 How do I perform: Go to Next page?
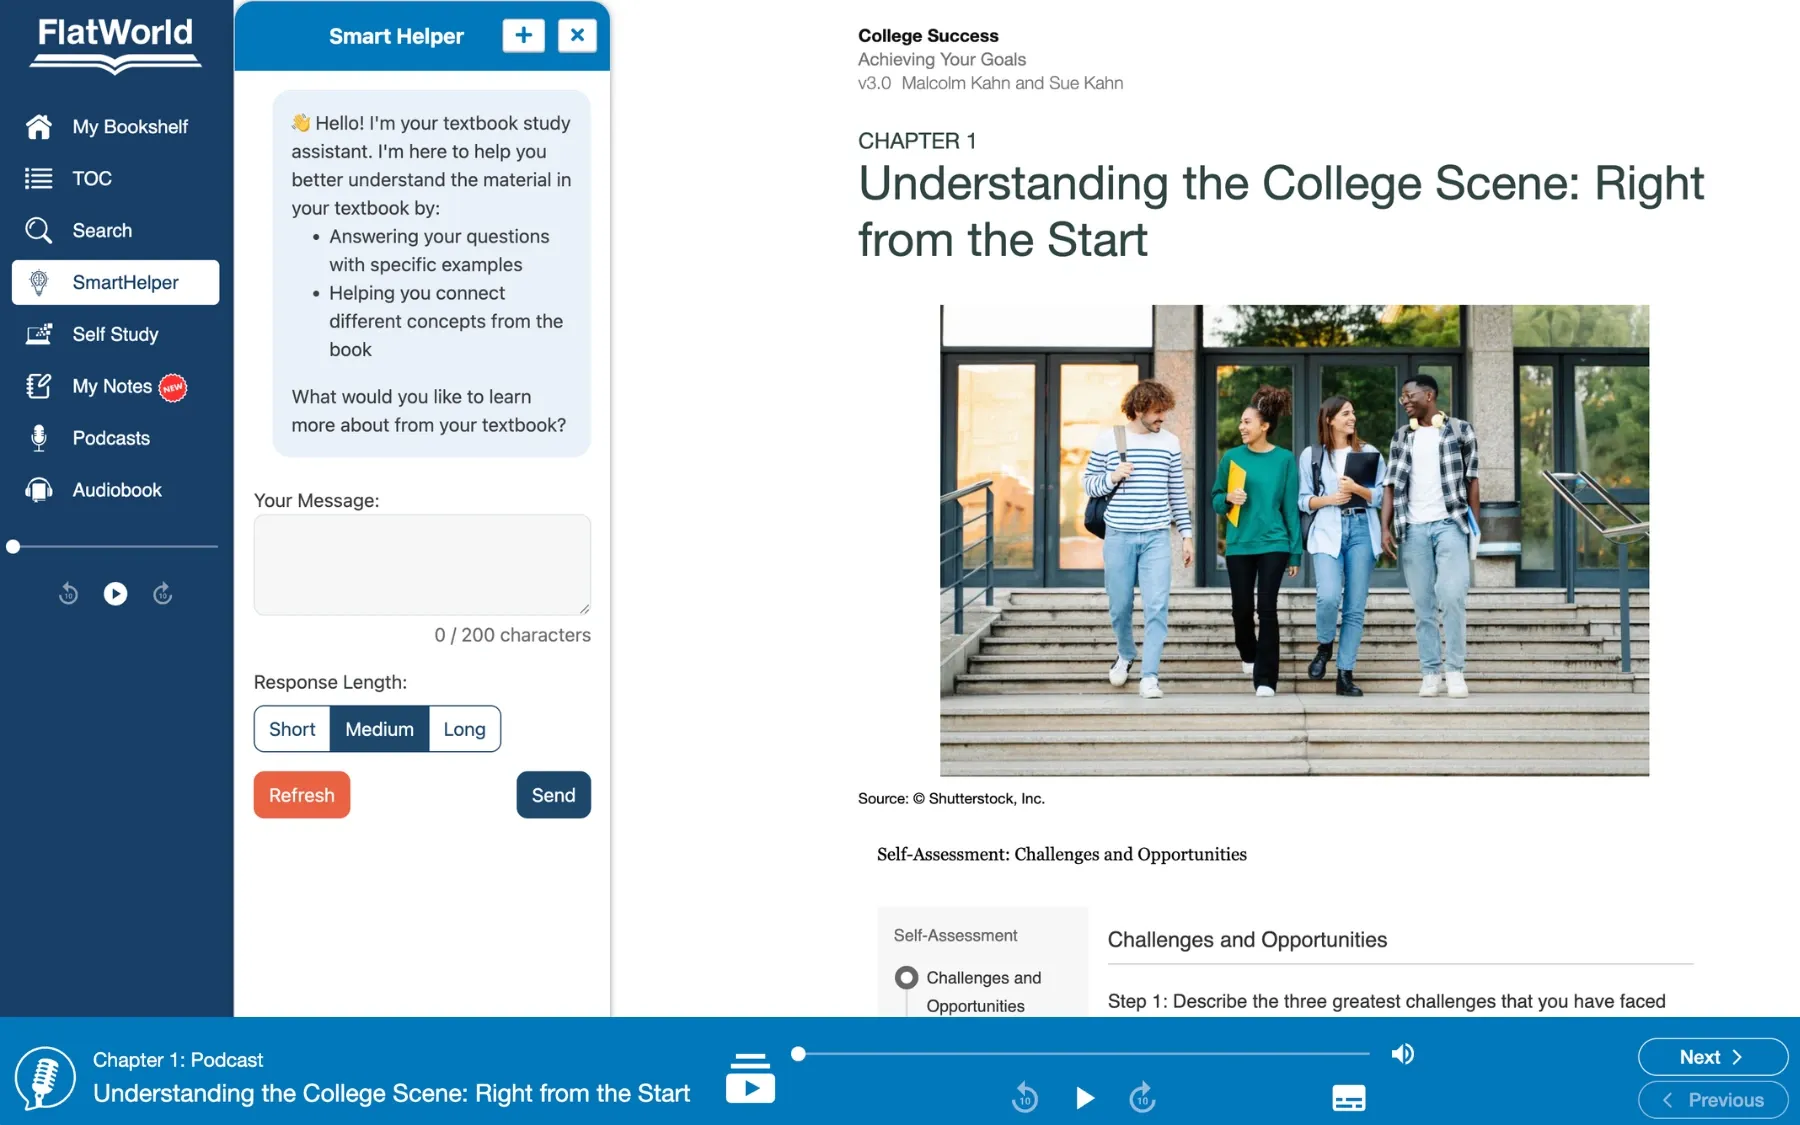pyautogui.click(x=1713, y=1057)
